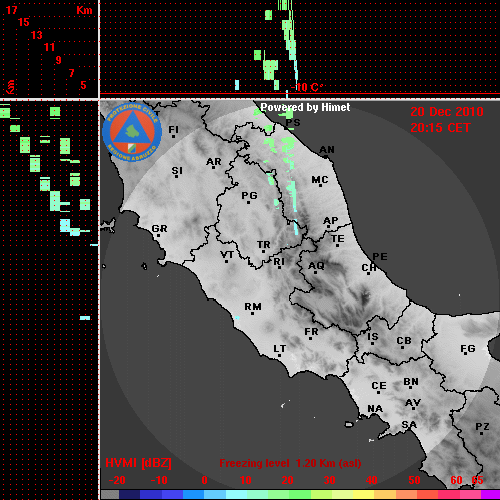
Task: Click the PE city label on coast
Action: tap(380, 257)
